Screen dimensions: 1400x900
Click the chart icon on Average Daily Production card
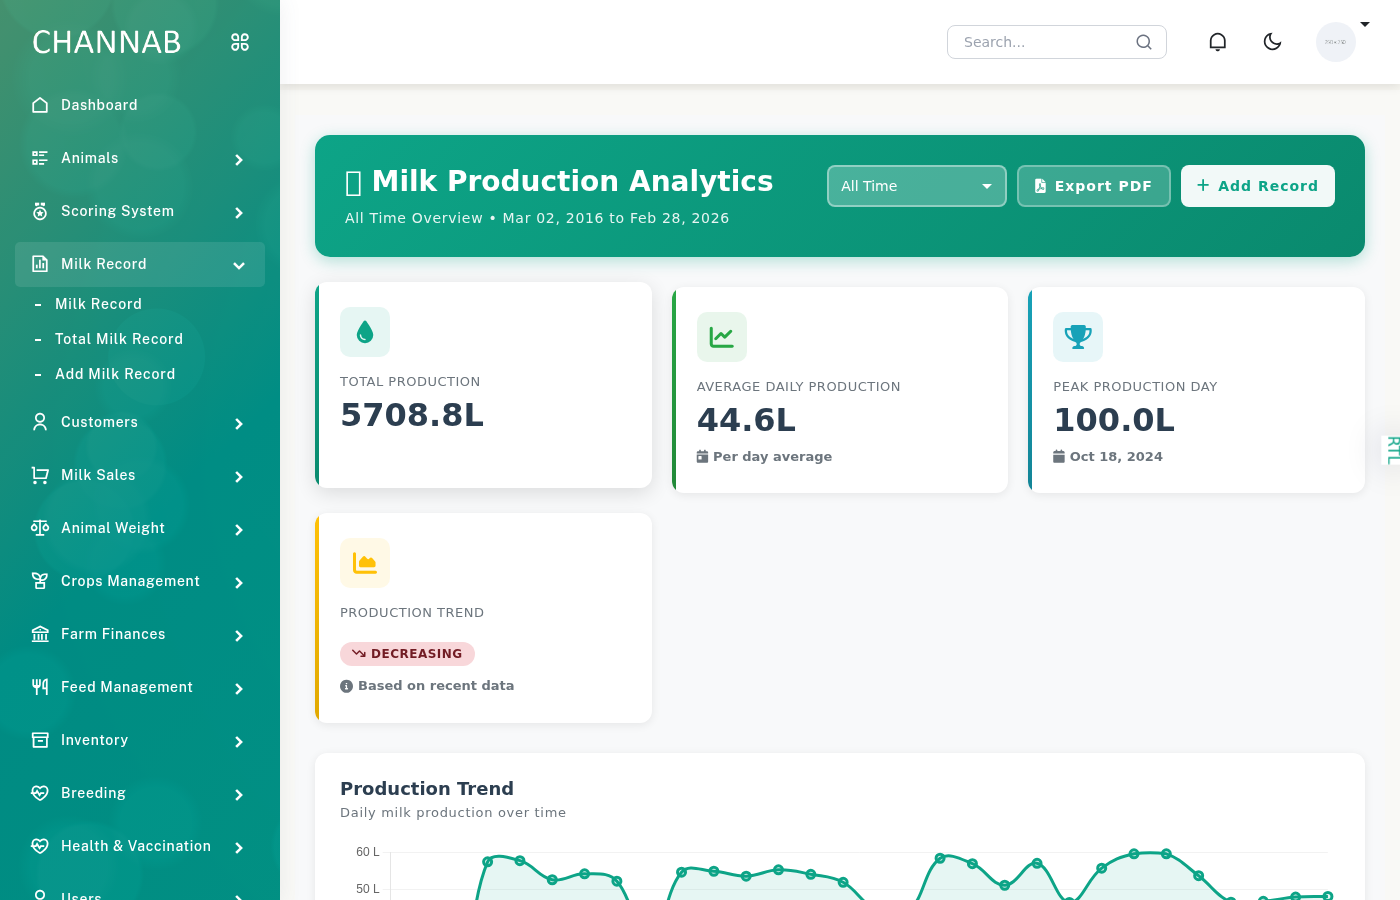pos(721,337)
